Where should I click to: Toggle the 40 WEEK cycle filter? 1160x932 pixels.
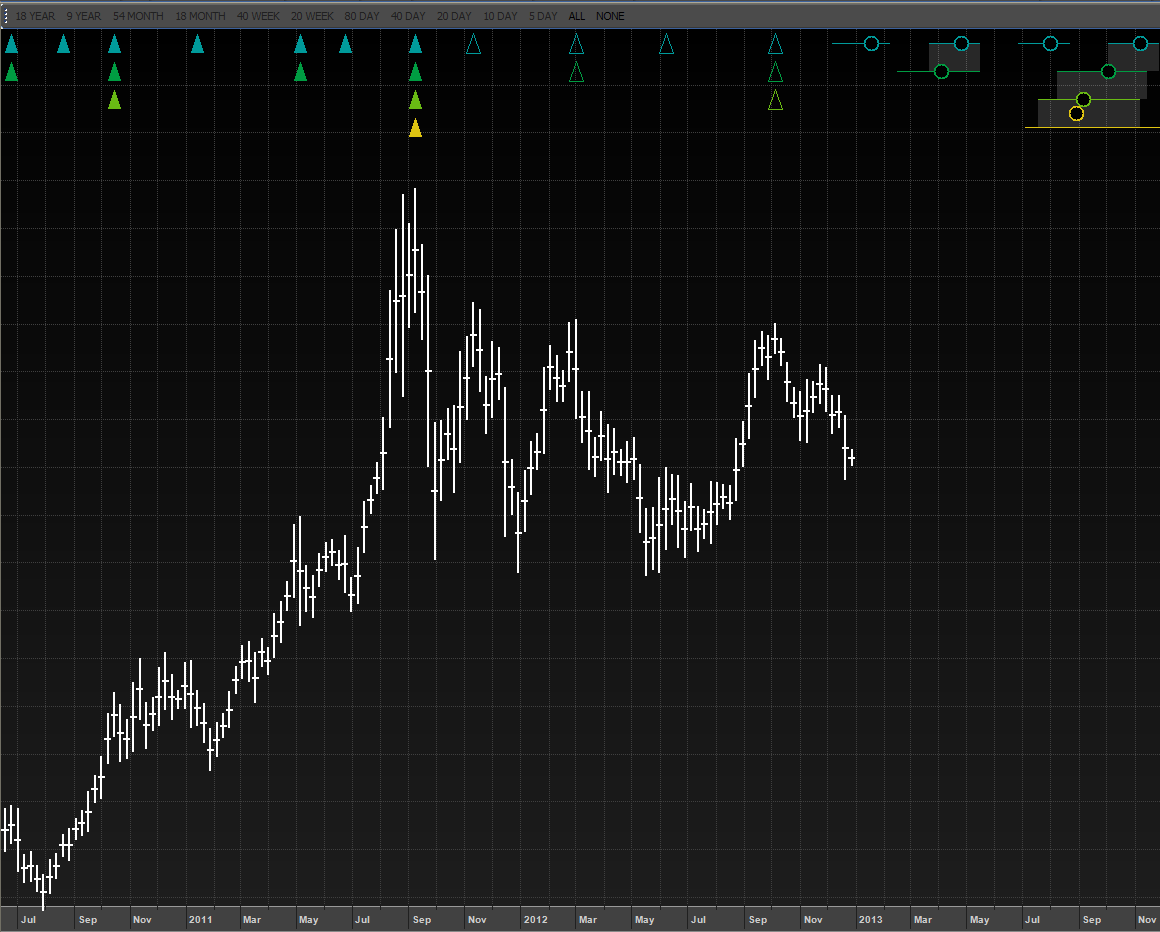point(258,16)
